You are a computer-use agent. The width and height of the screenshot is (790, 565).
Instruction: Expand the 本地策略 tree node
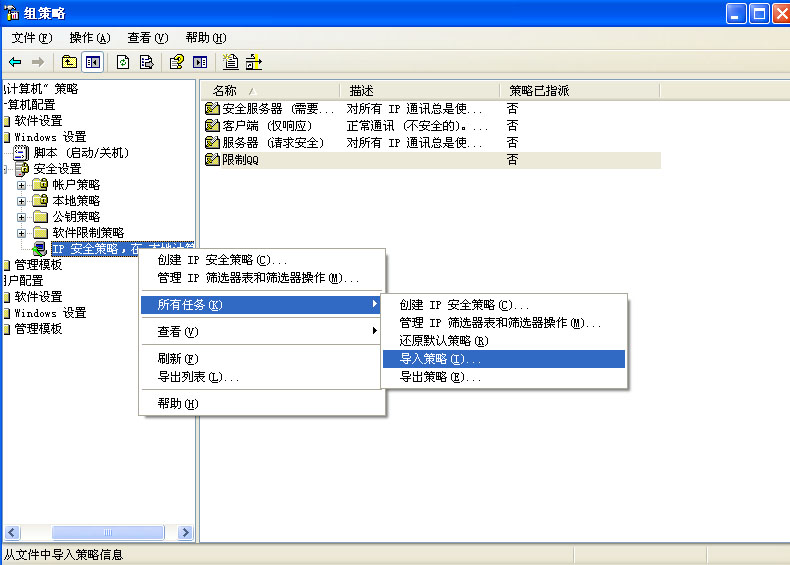(21, 201)
